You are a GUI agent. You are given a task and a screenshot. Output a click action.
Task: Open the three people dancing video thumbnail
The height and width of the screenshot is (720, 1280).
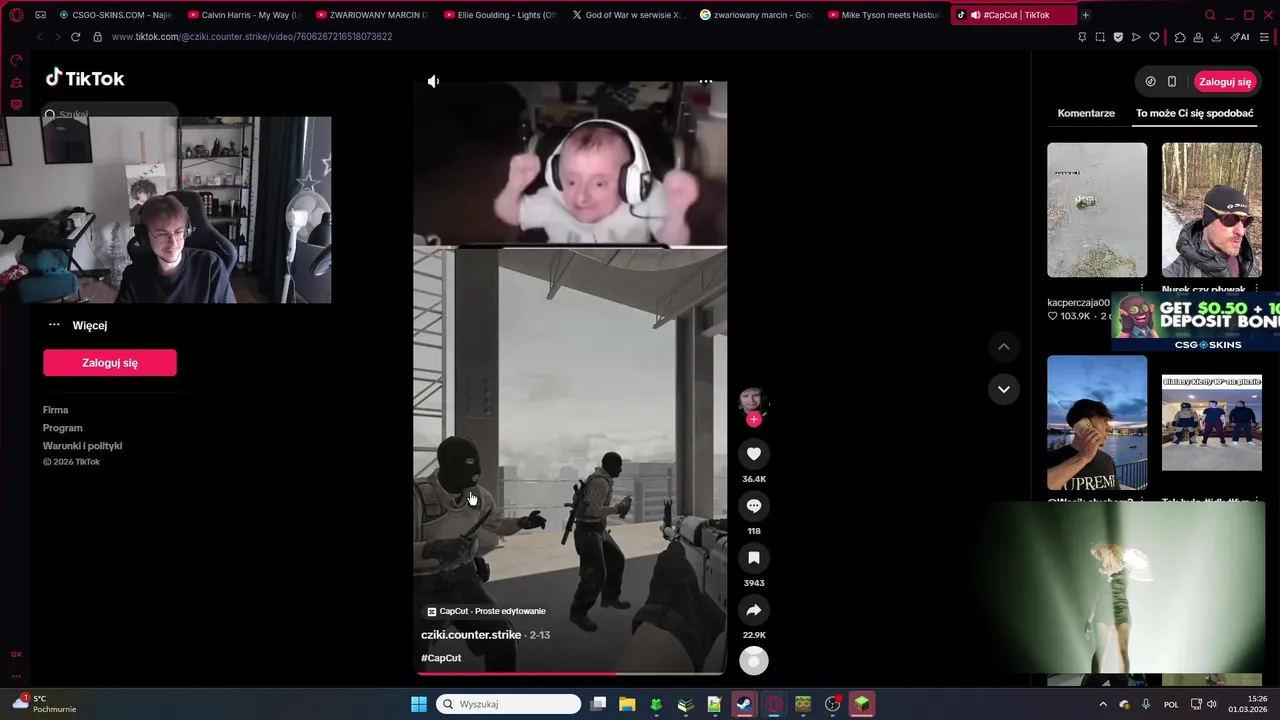tap(1212, 423)
